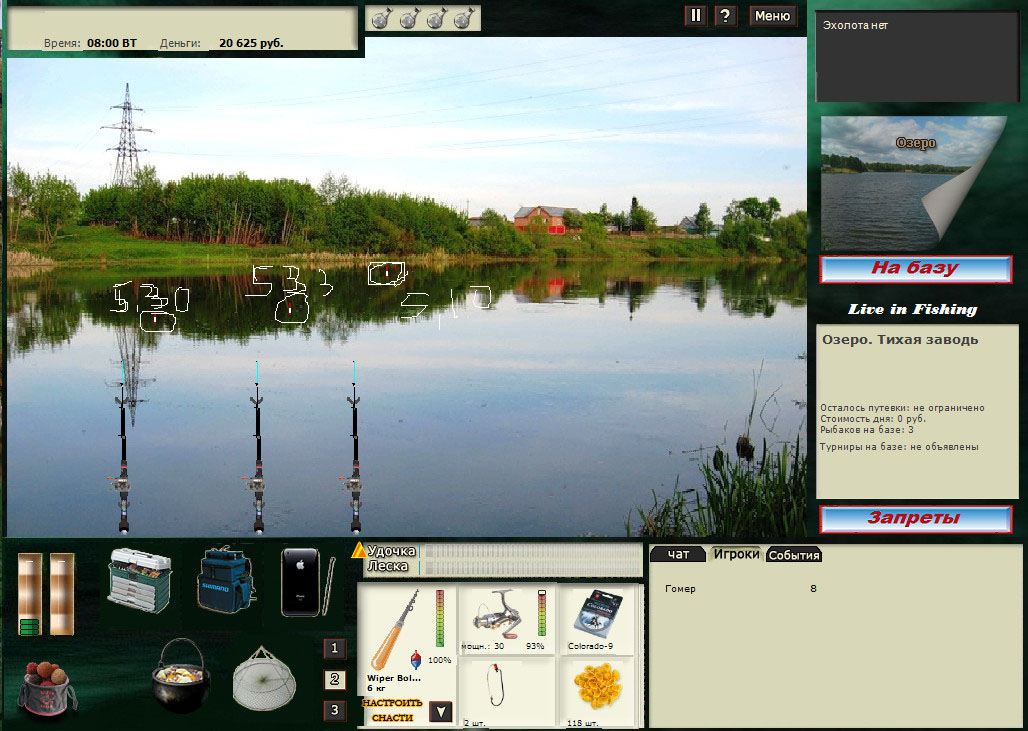The image size is (1028, 731).
Task: Open the Shimano backpack
Action: [226, 582]
